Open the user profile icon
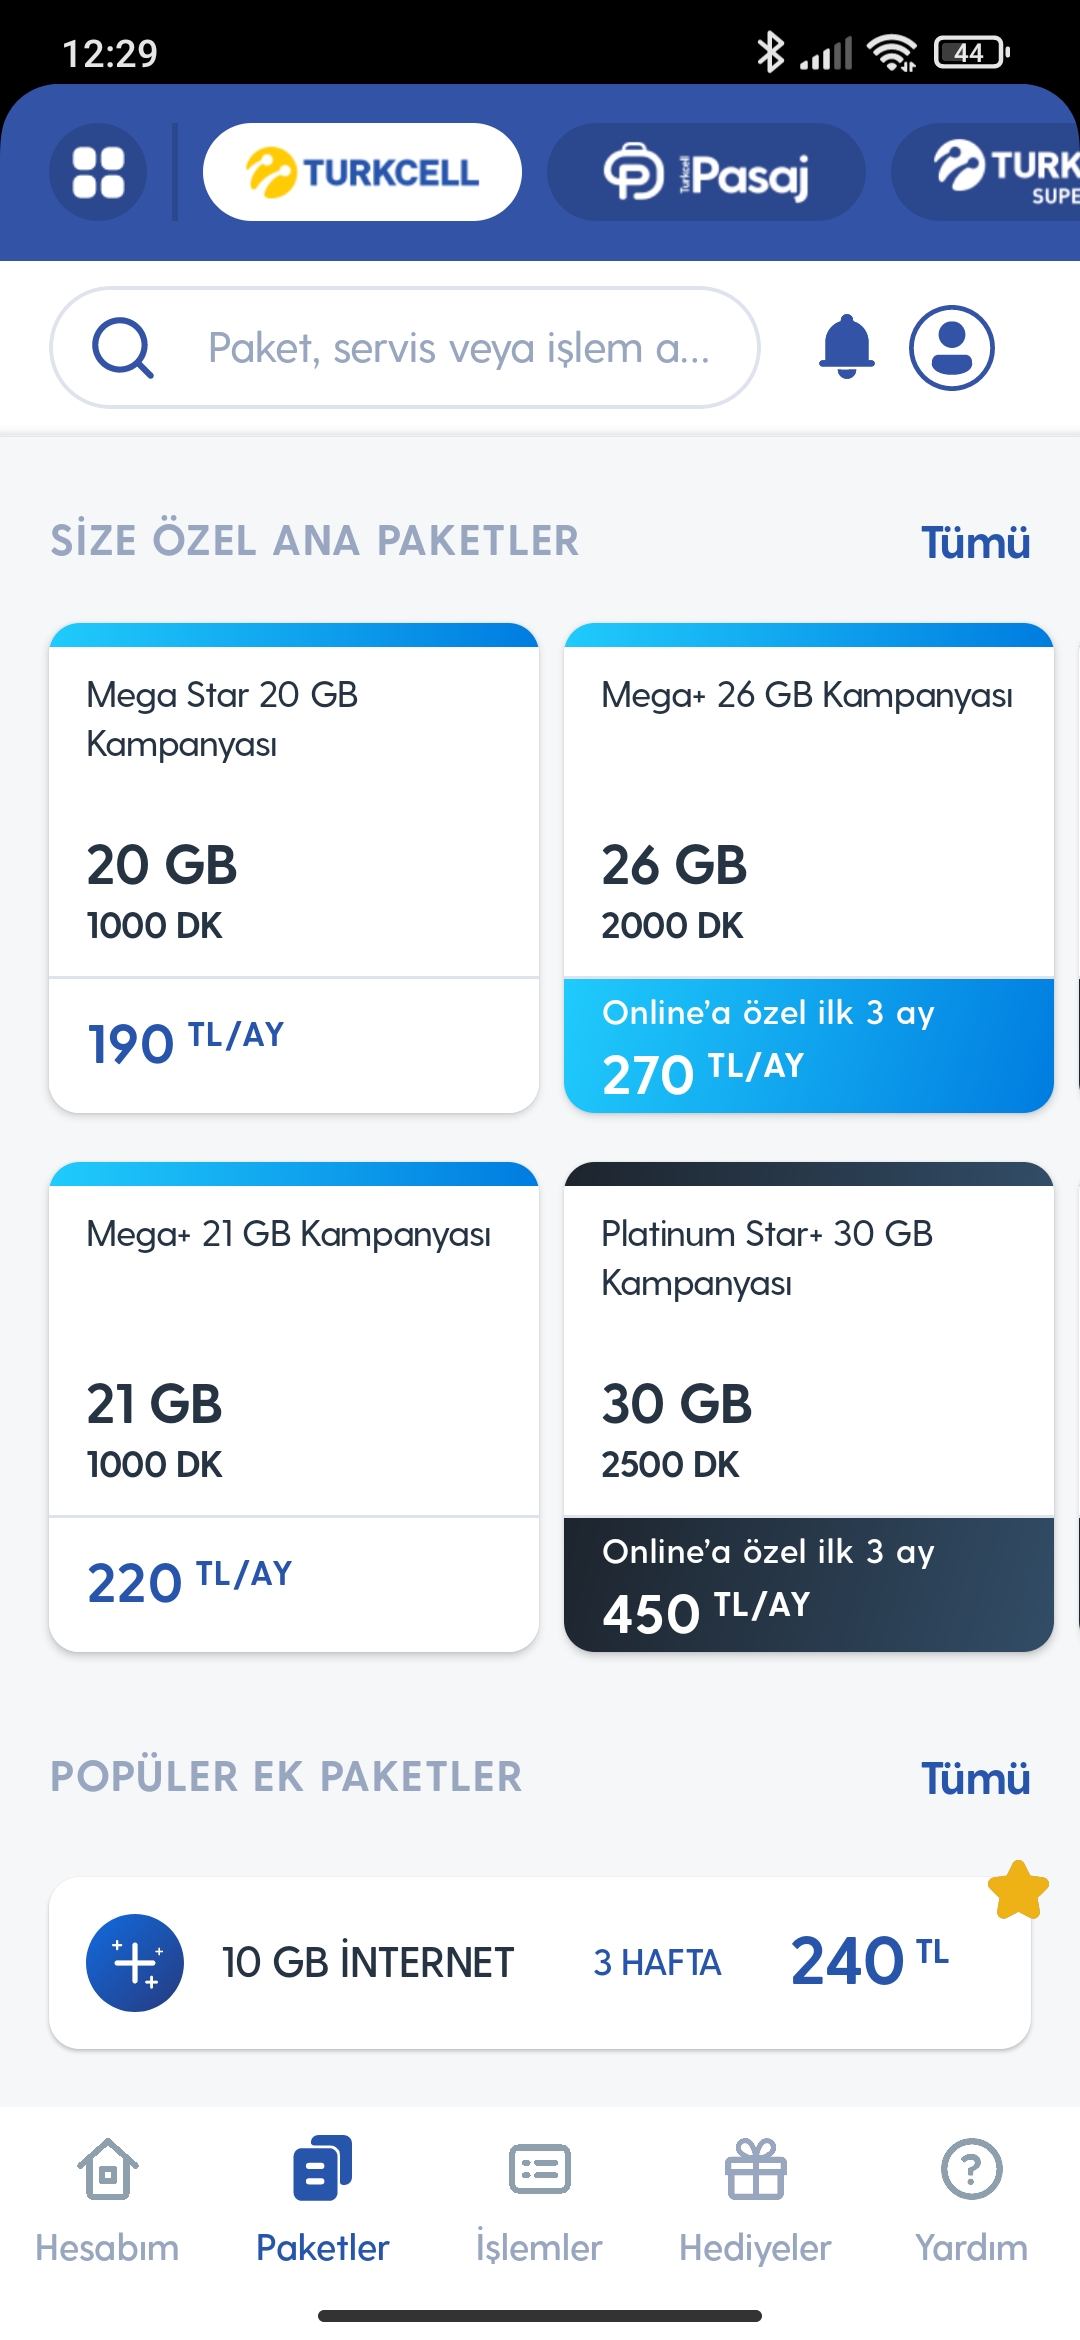The height and width of the screenshot is (2340, 1080). (x=951, y=347)
